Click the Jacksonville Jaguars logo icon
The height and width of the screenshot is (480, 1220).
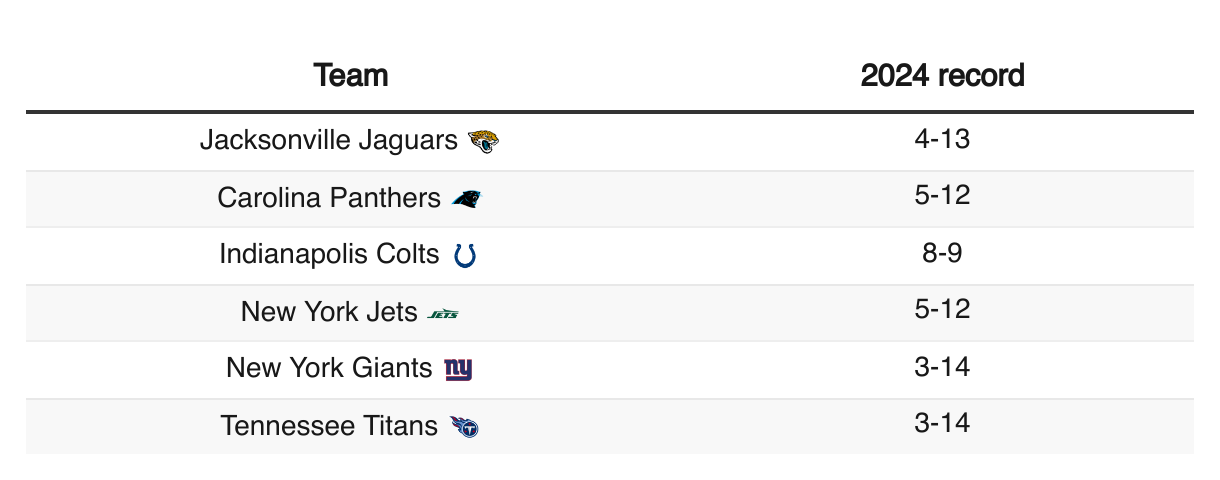pyautogui.click(x=484, y=141)
